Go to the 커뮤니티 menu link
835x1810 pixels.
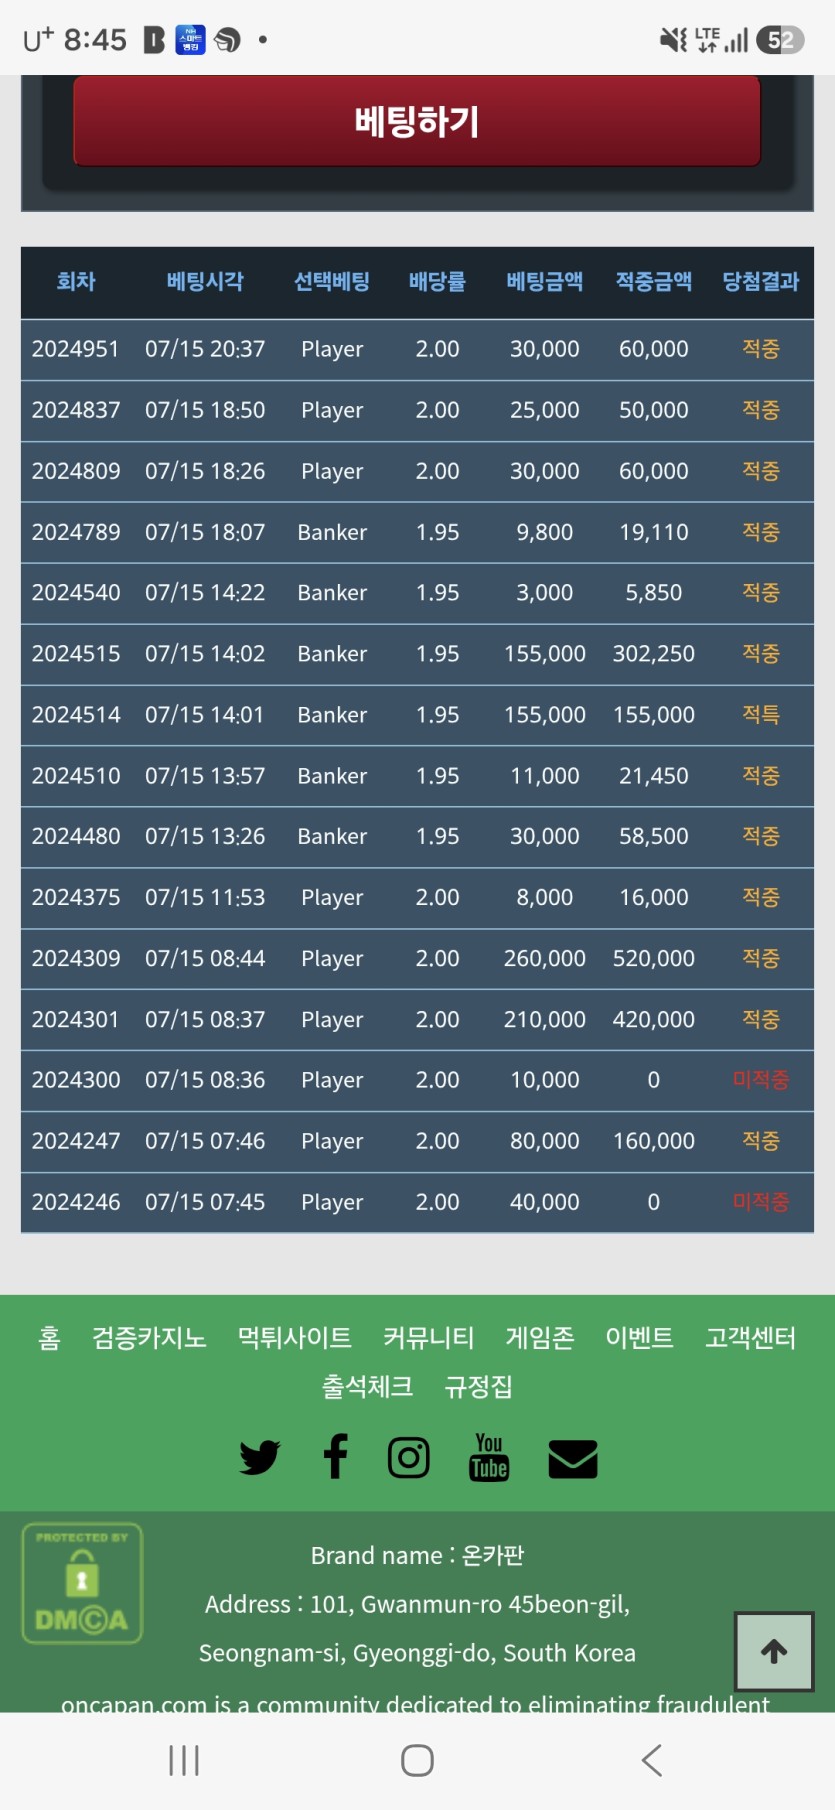click(429, 1338)
